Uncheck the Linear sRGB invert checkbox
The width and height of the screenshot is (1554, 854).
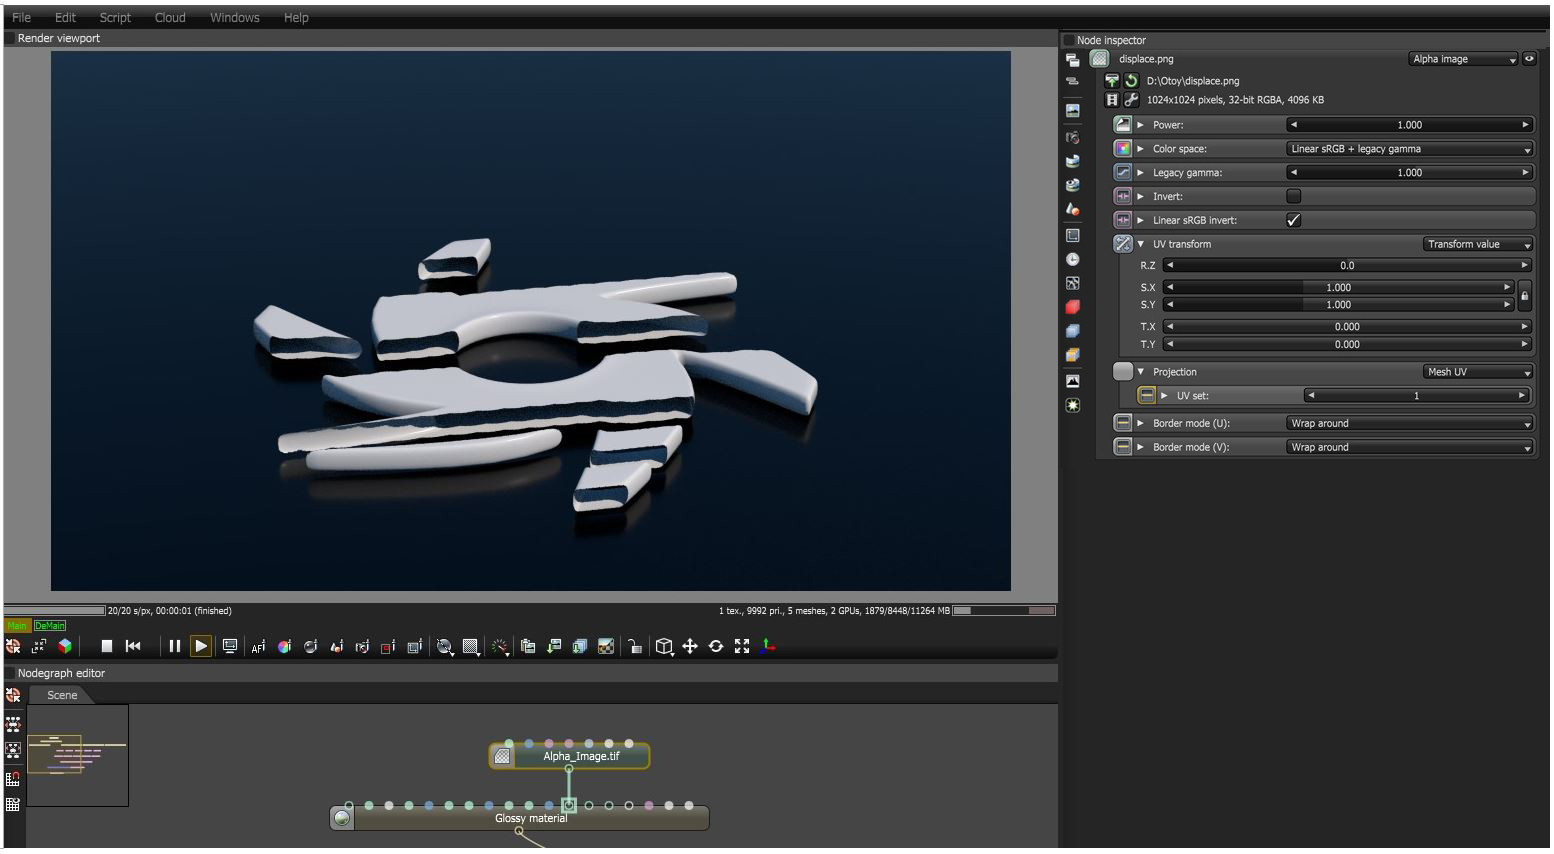click(x=1294, y=220)
